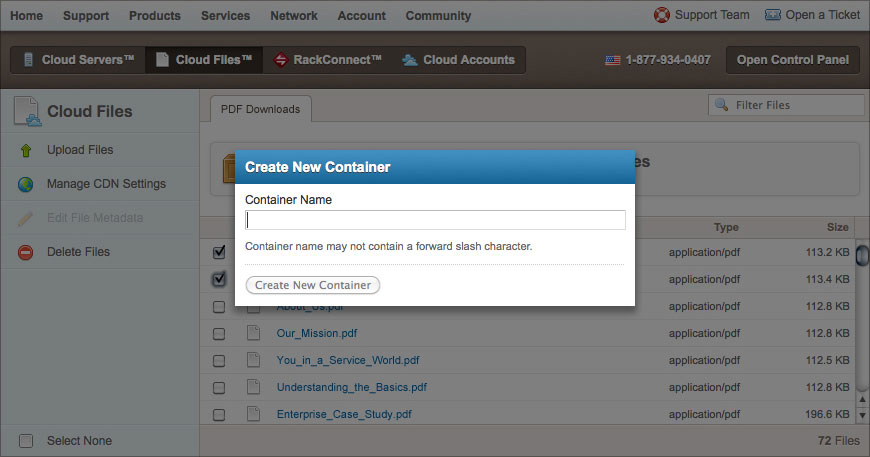Open the Products menu
Screen dimensions: 870x457
[155, 16]
